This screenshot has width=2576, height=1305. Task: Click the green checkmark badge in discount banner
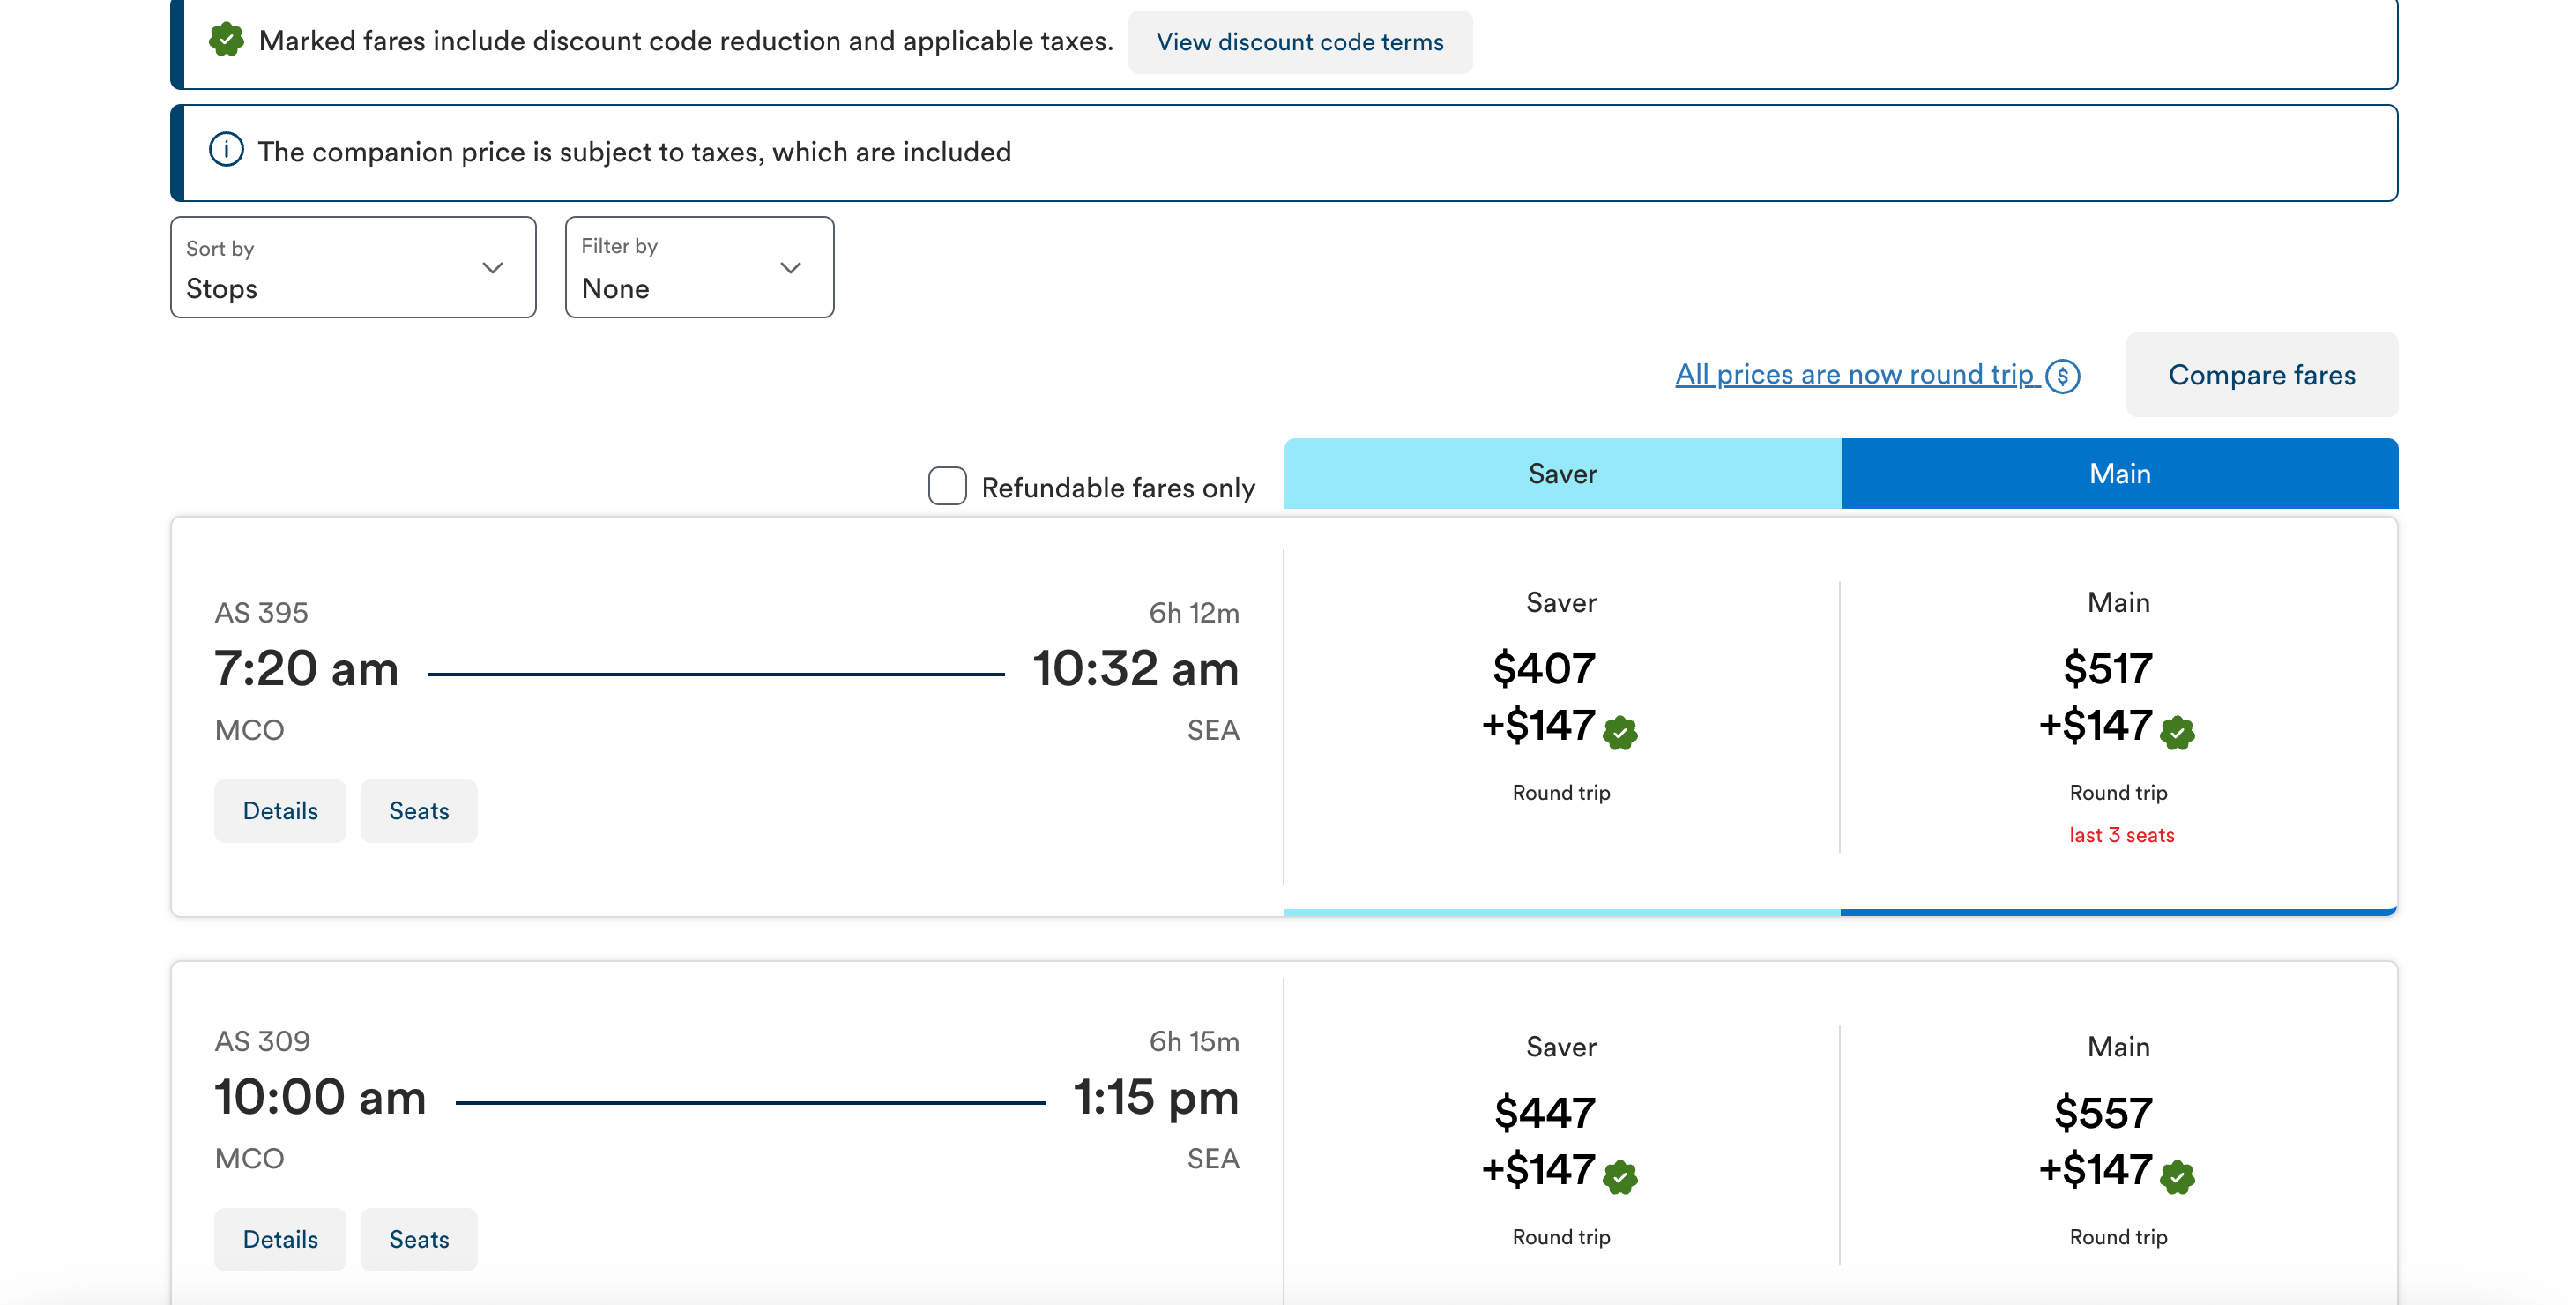(226, 40)
